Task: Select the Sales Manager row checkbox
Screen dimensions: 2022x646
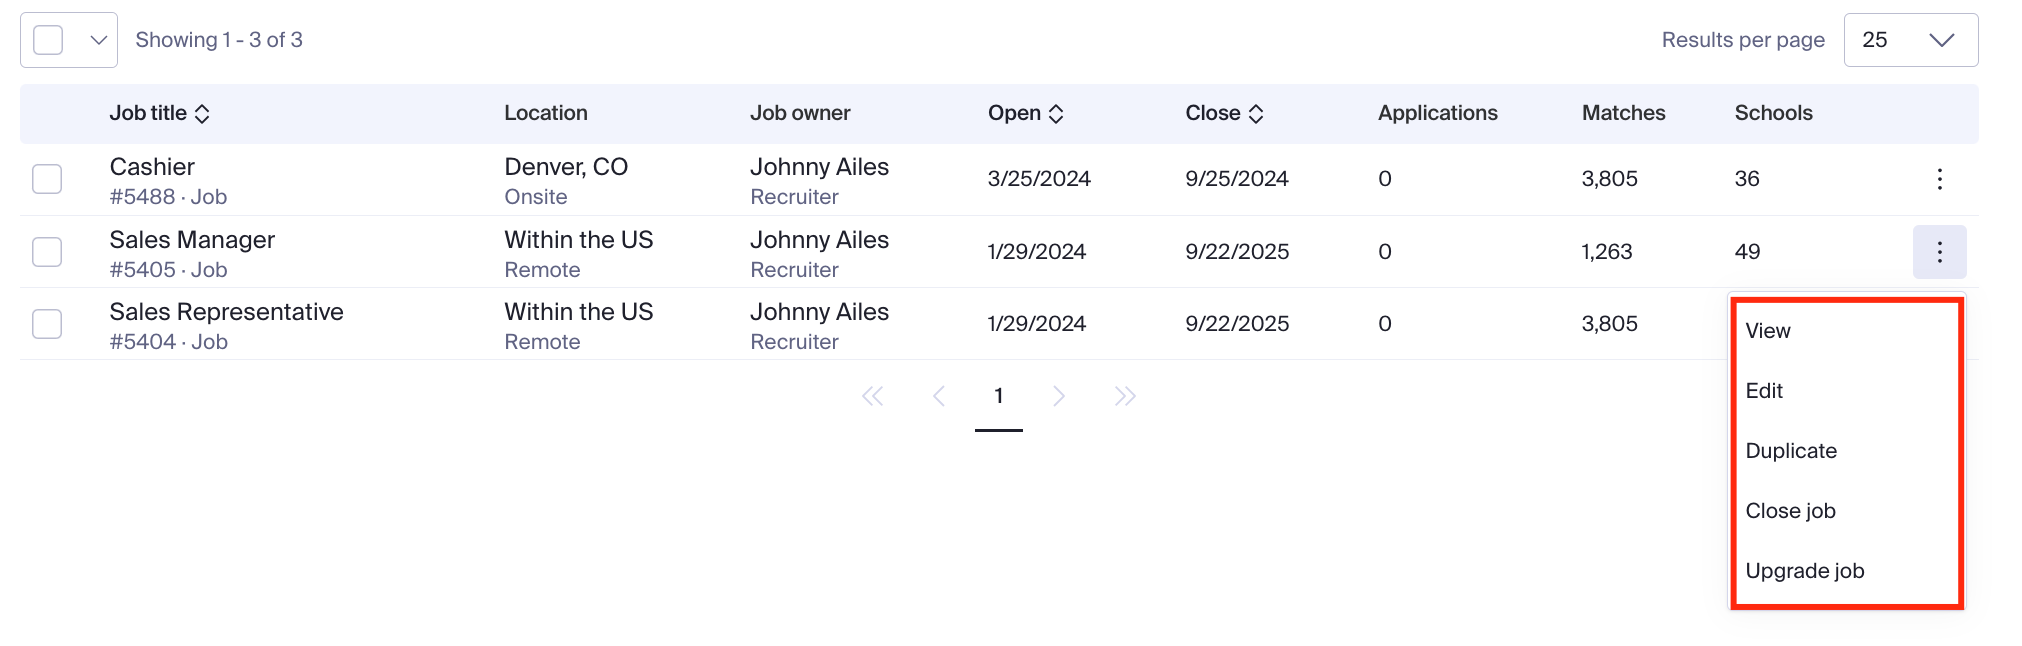Action: click(x=47, y=252)
